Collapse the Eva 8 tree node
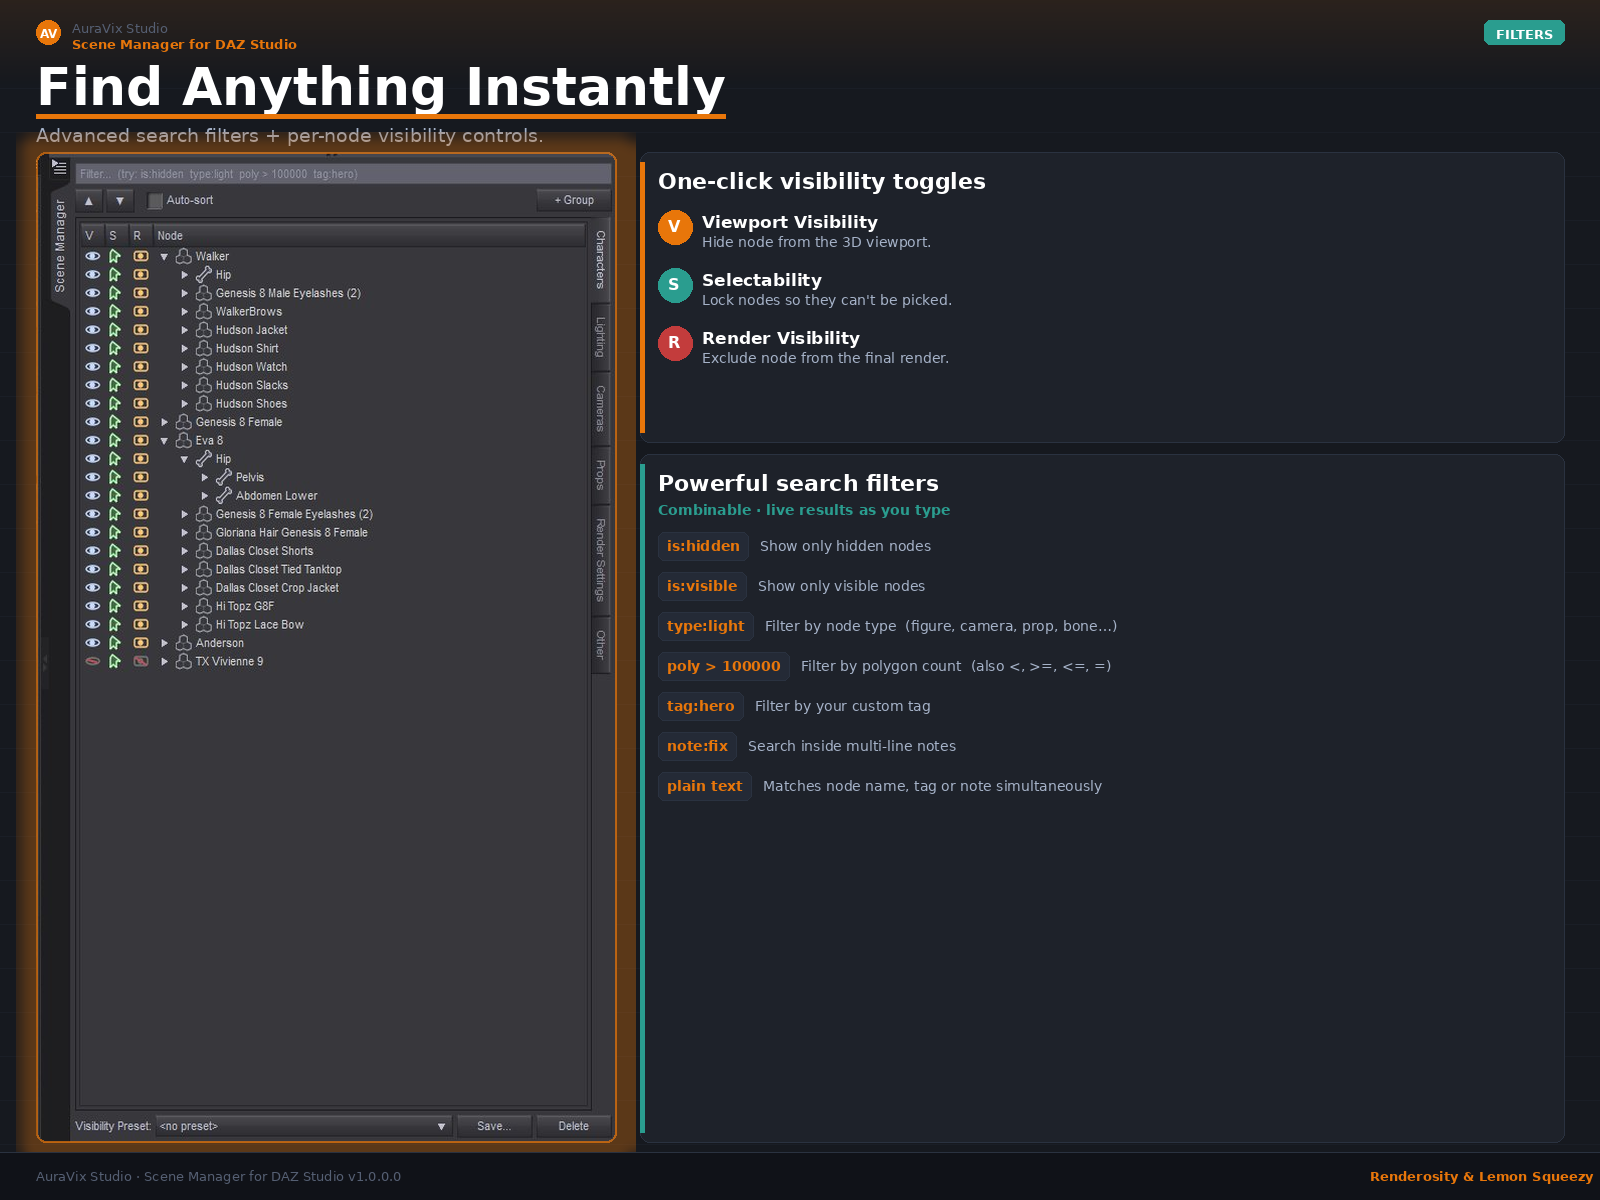 click(x=165, y=441)
